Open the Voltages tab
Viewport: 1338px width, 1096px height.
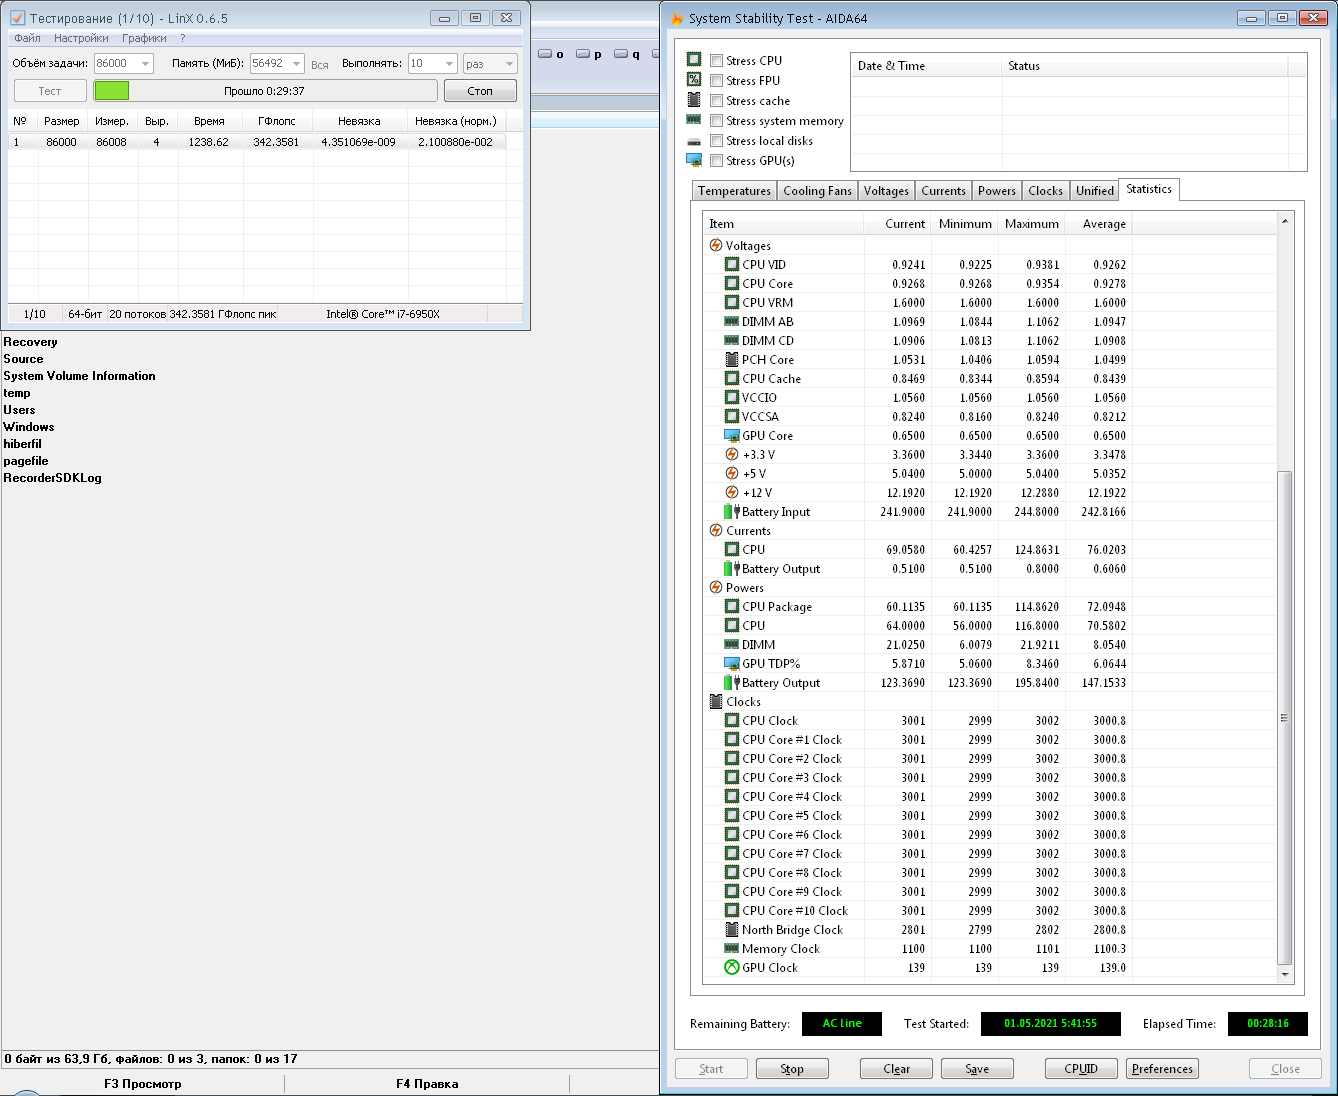tap(886, 191)
